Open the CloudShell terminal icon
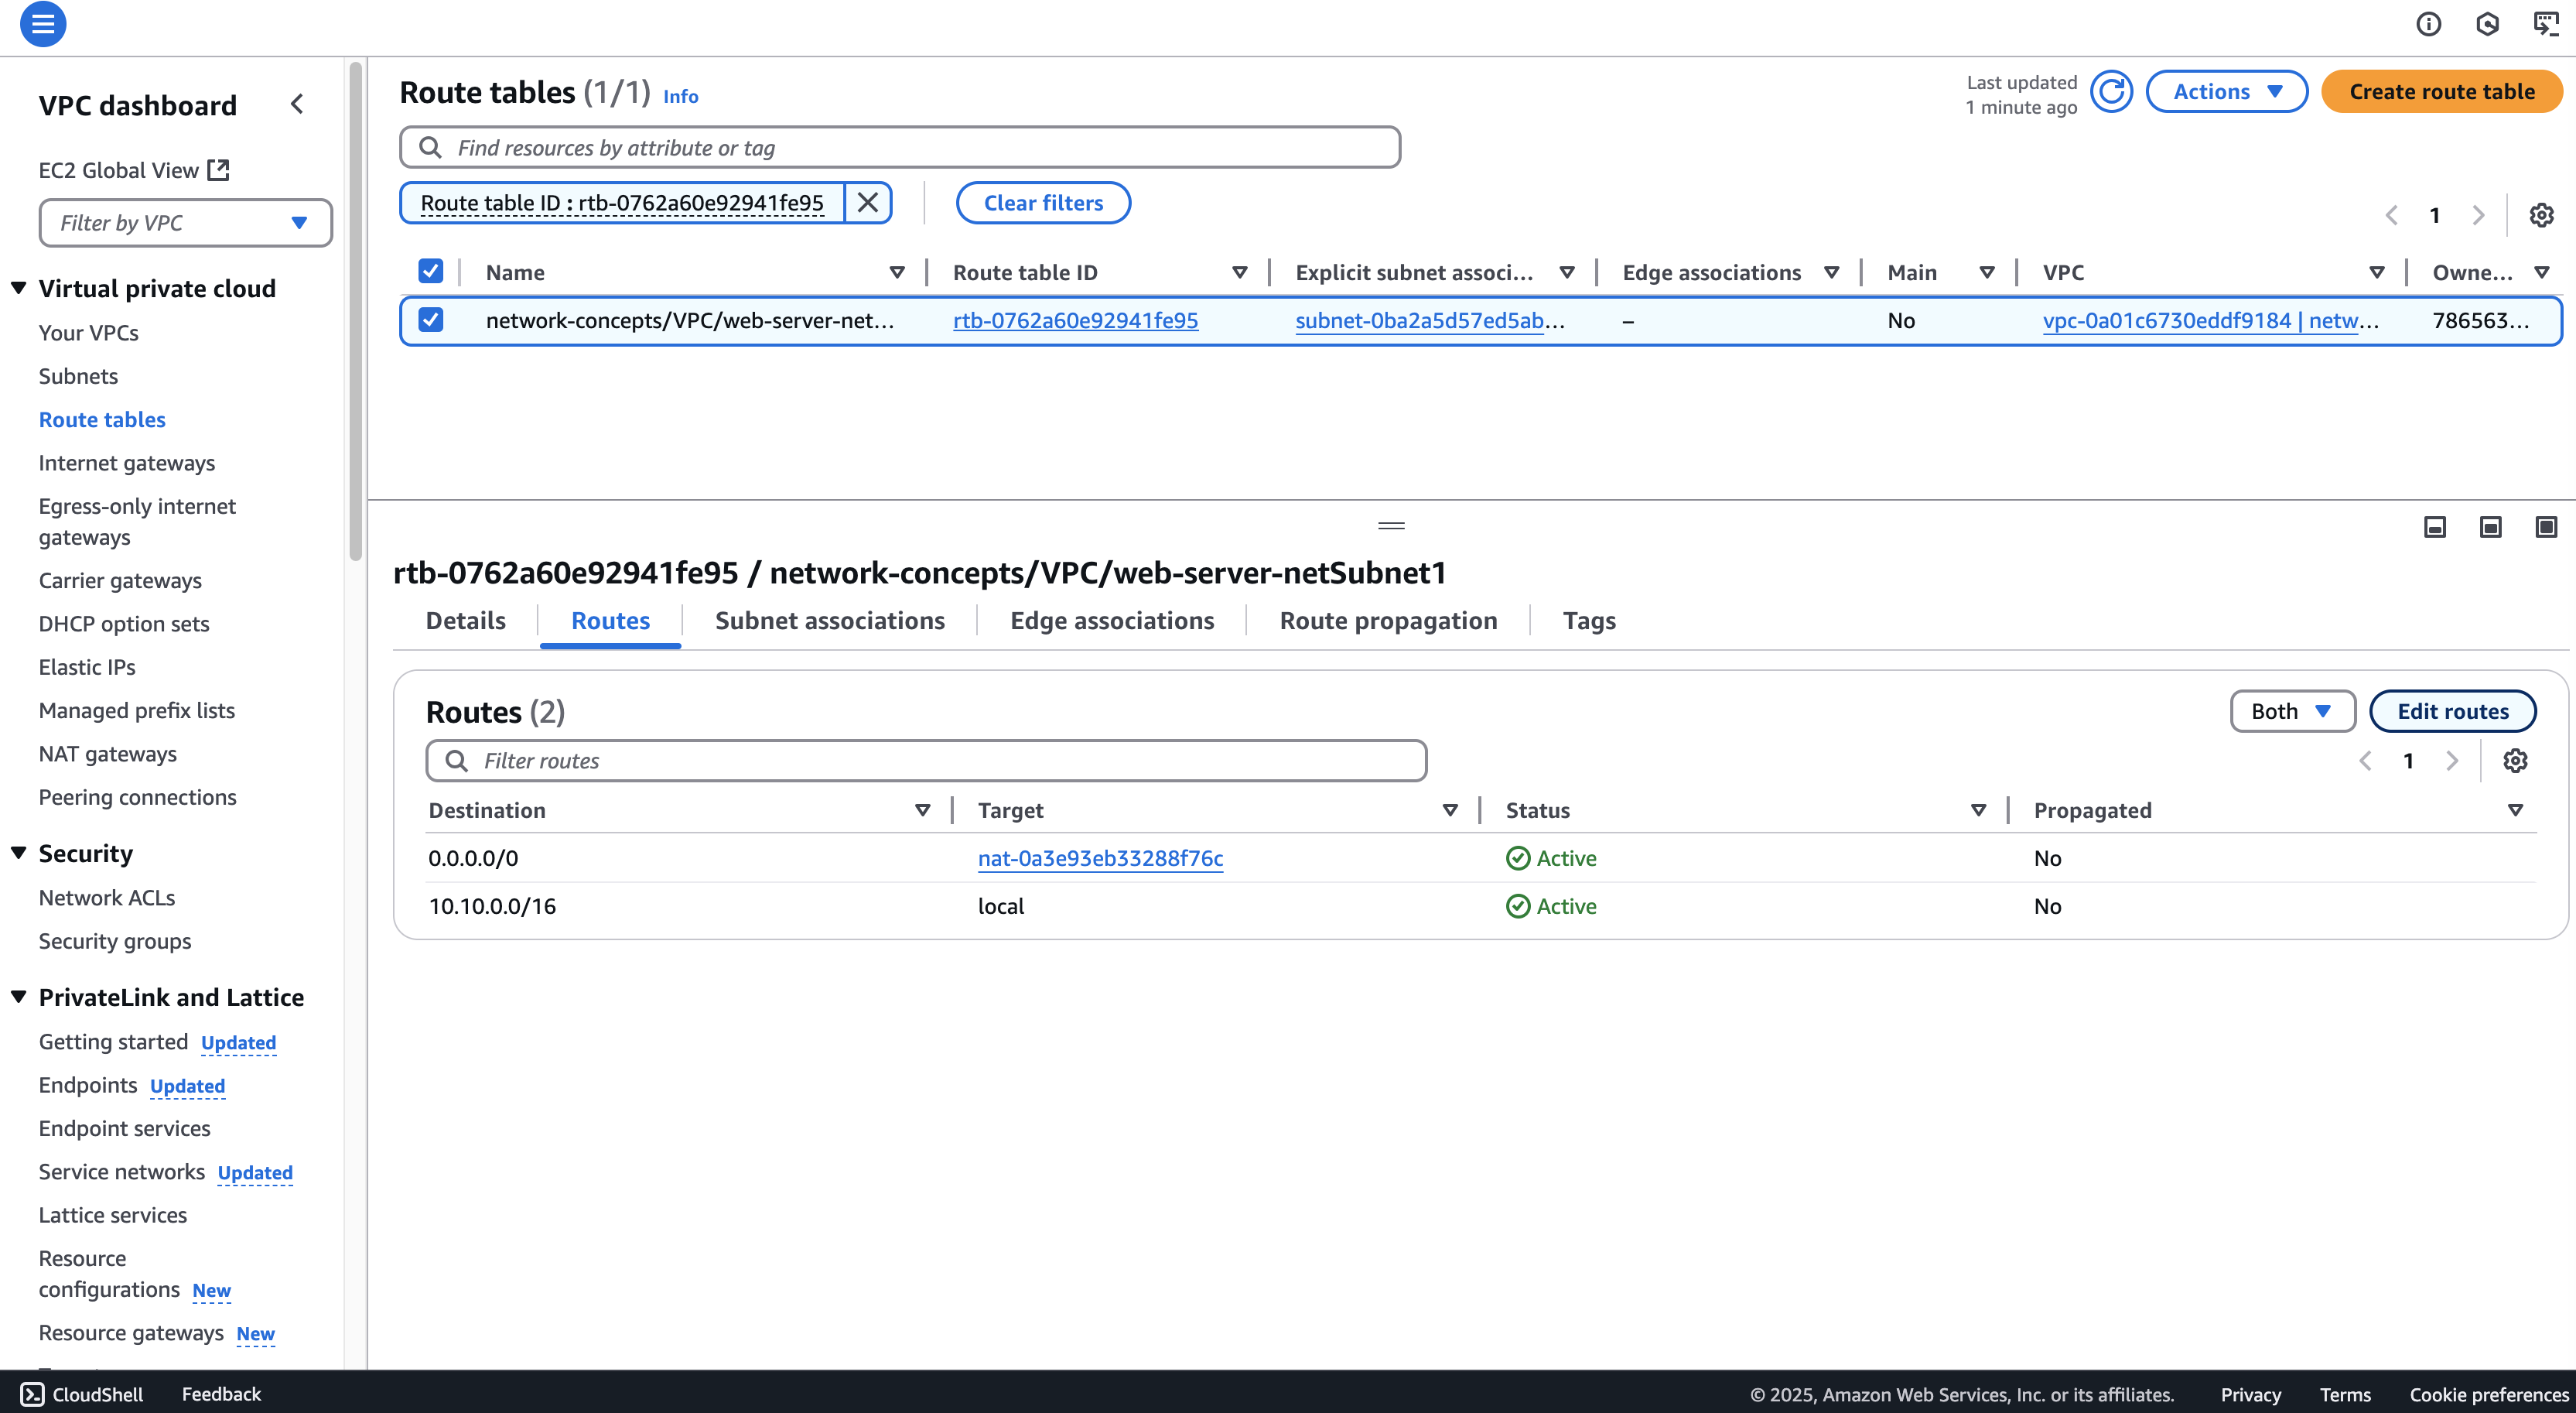Screen dimensions: 2576x1413 (x=32, y=1394)
